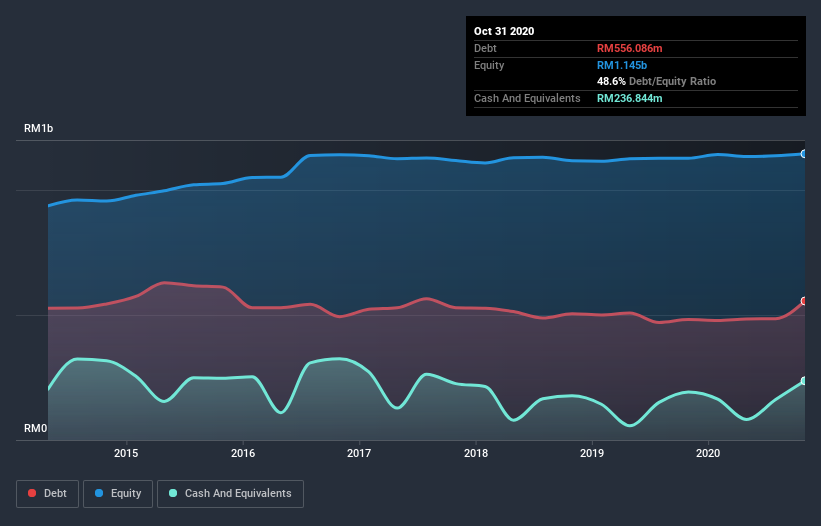The image size is (821, 526).
Task: Toggle the Cash And Equivalents legend button
Action: [x=230, y=494]
